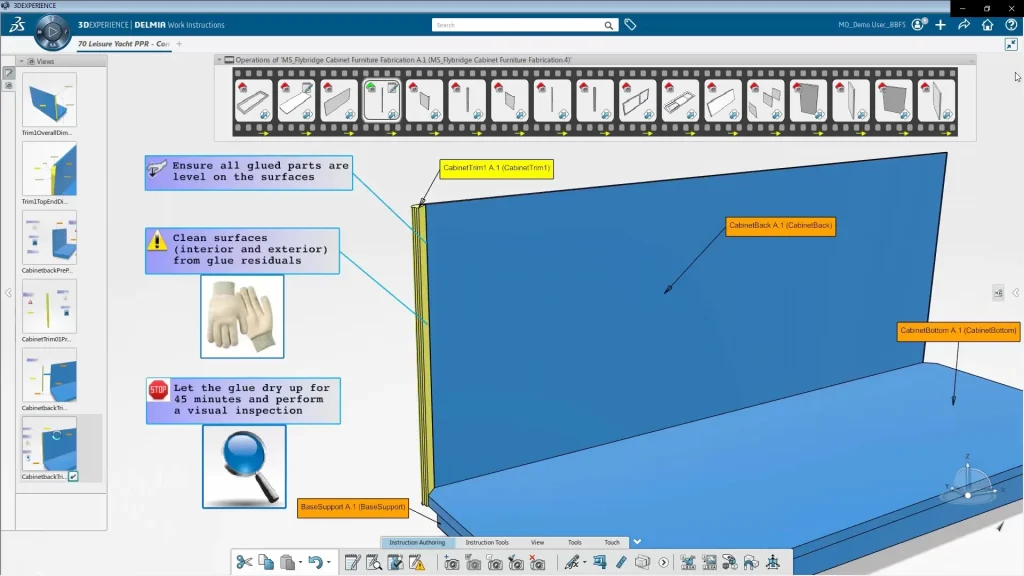The image size is (1024, 576).
Task: Switch to the Instruction Tools tab
Action: click(x=487, y=542)
